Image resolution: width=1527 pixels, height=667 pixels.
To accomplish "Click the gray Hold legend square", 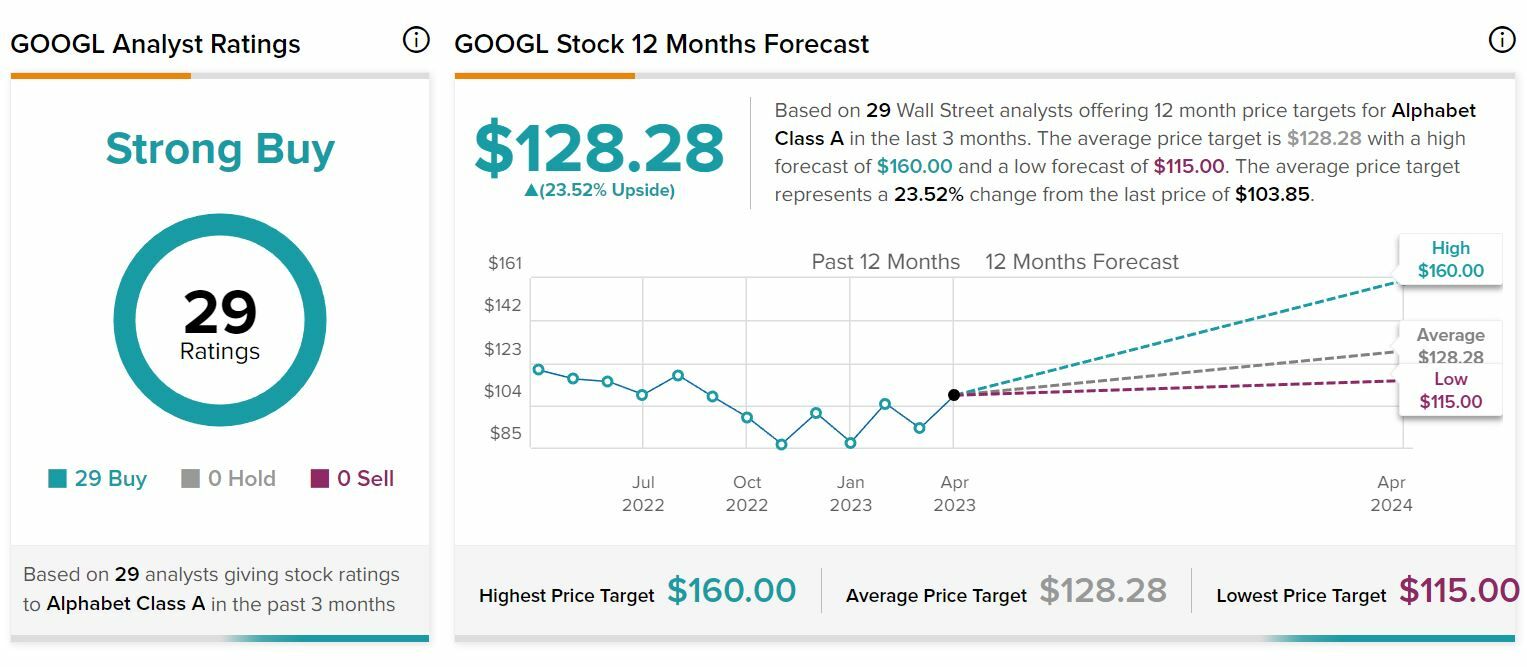I will coord(190,479).
